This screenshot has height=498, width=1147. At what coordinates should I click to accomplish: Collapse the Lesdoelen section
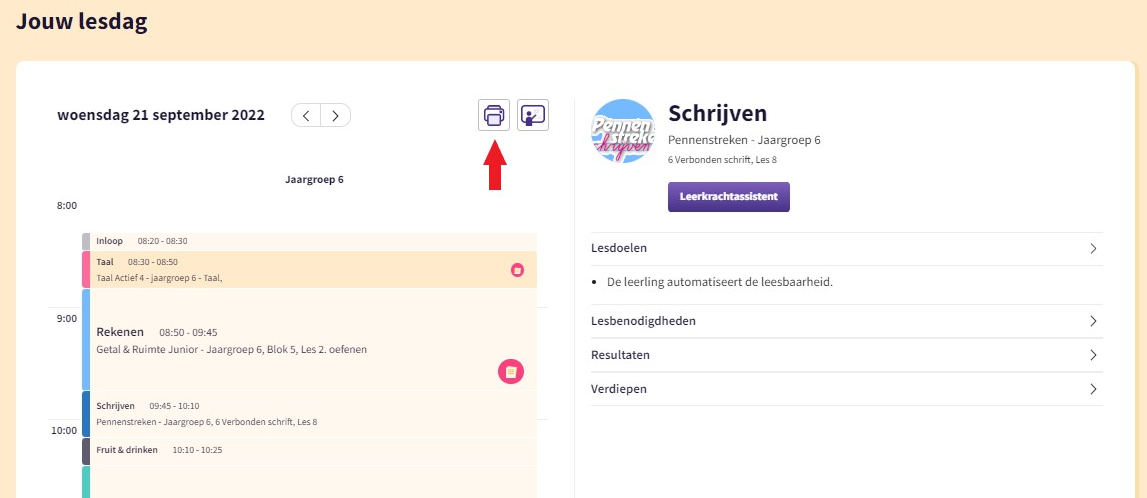pyautogui.click(x=1093, y=249)
